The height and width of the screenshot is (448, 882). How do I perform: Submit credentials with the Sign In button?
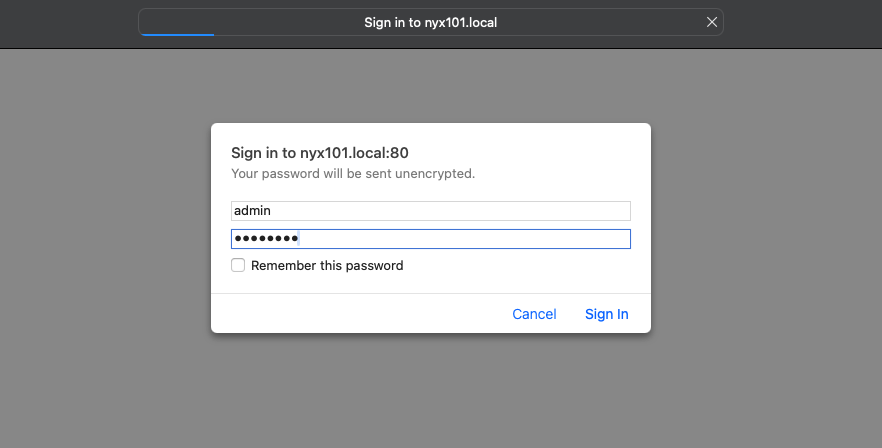point(606,314)
